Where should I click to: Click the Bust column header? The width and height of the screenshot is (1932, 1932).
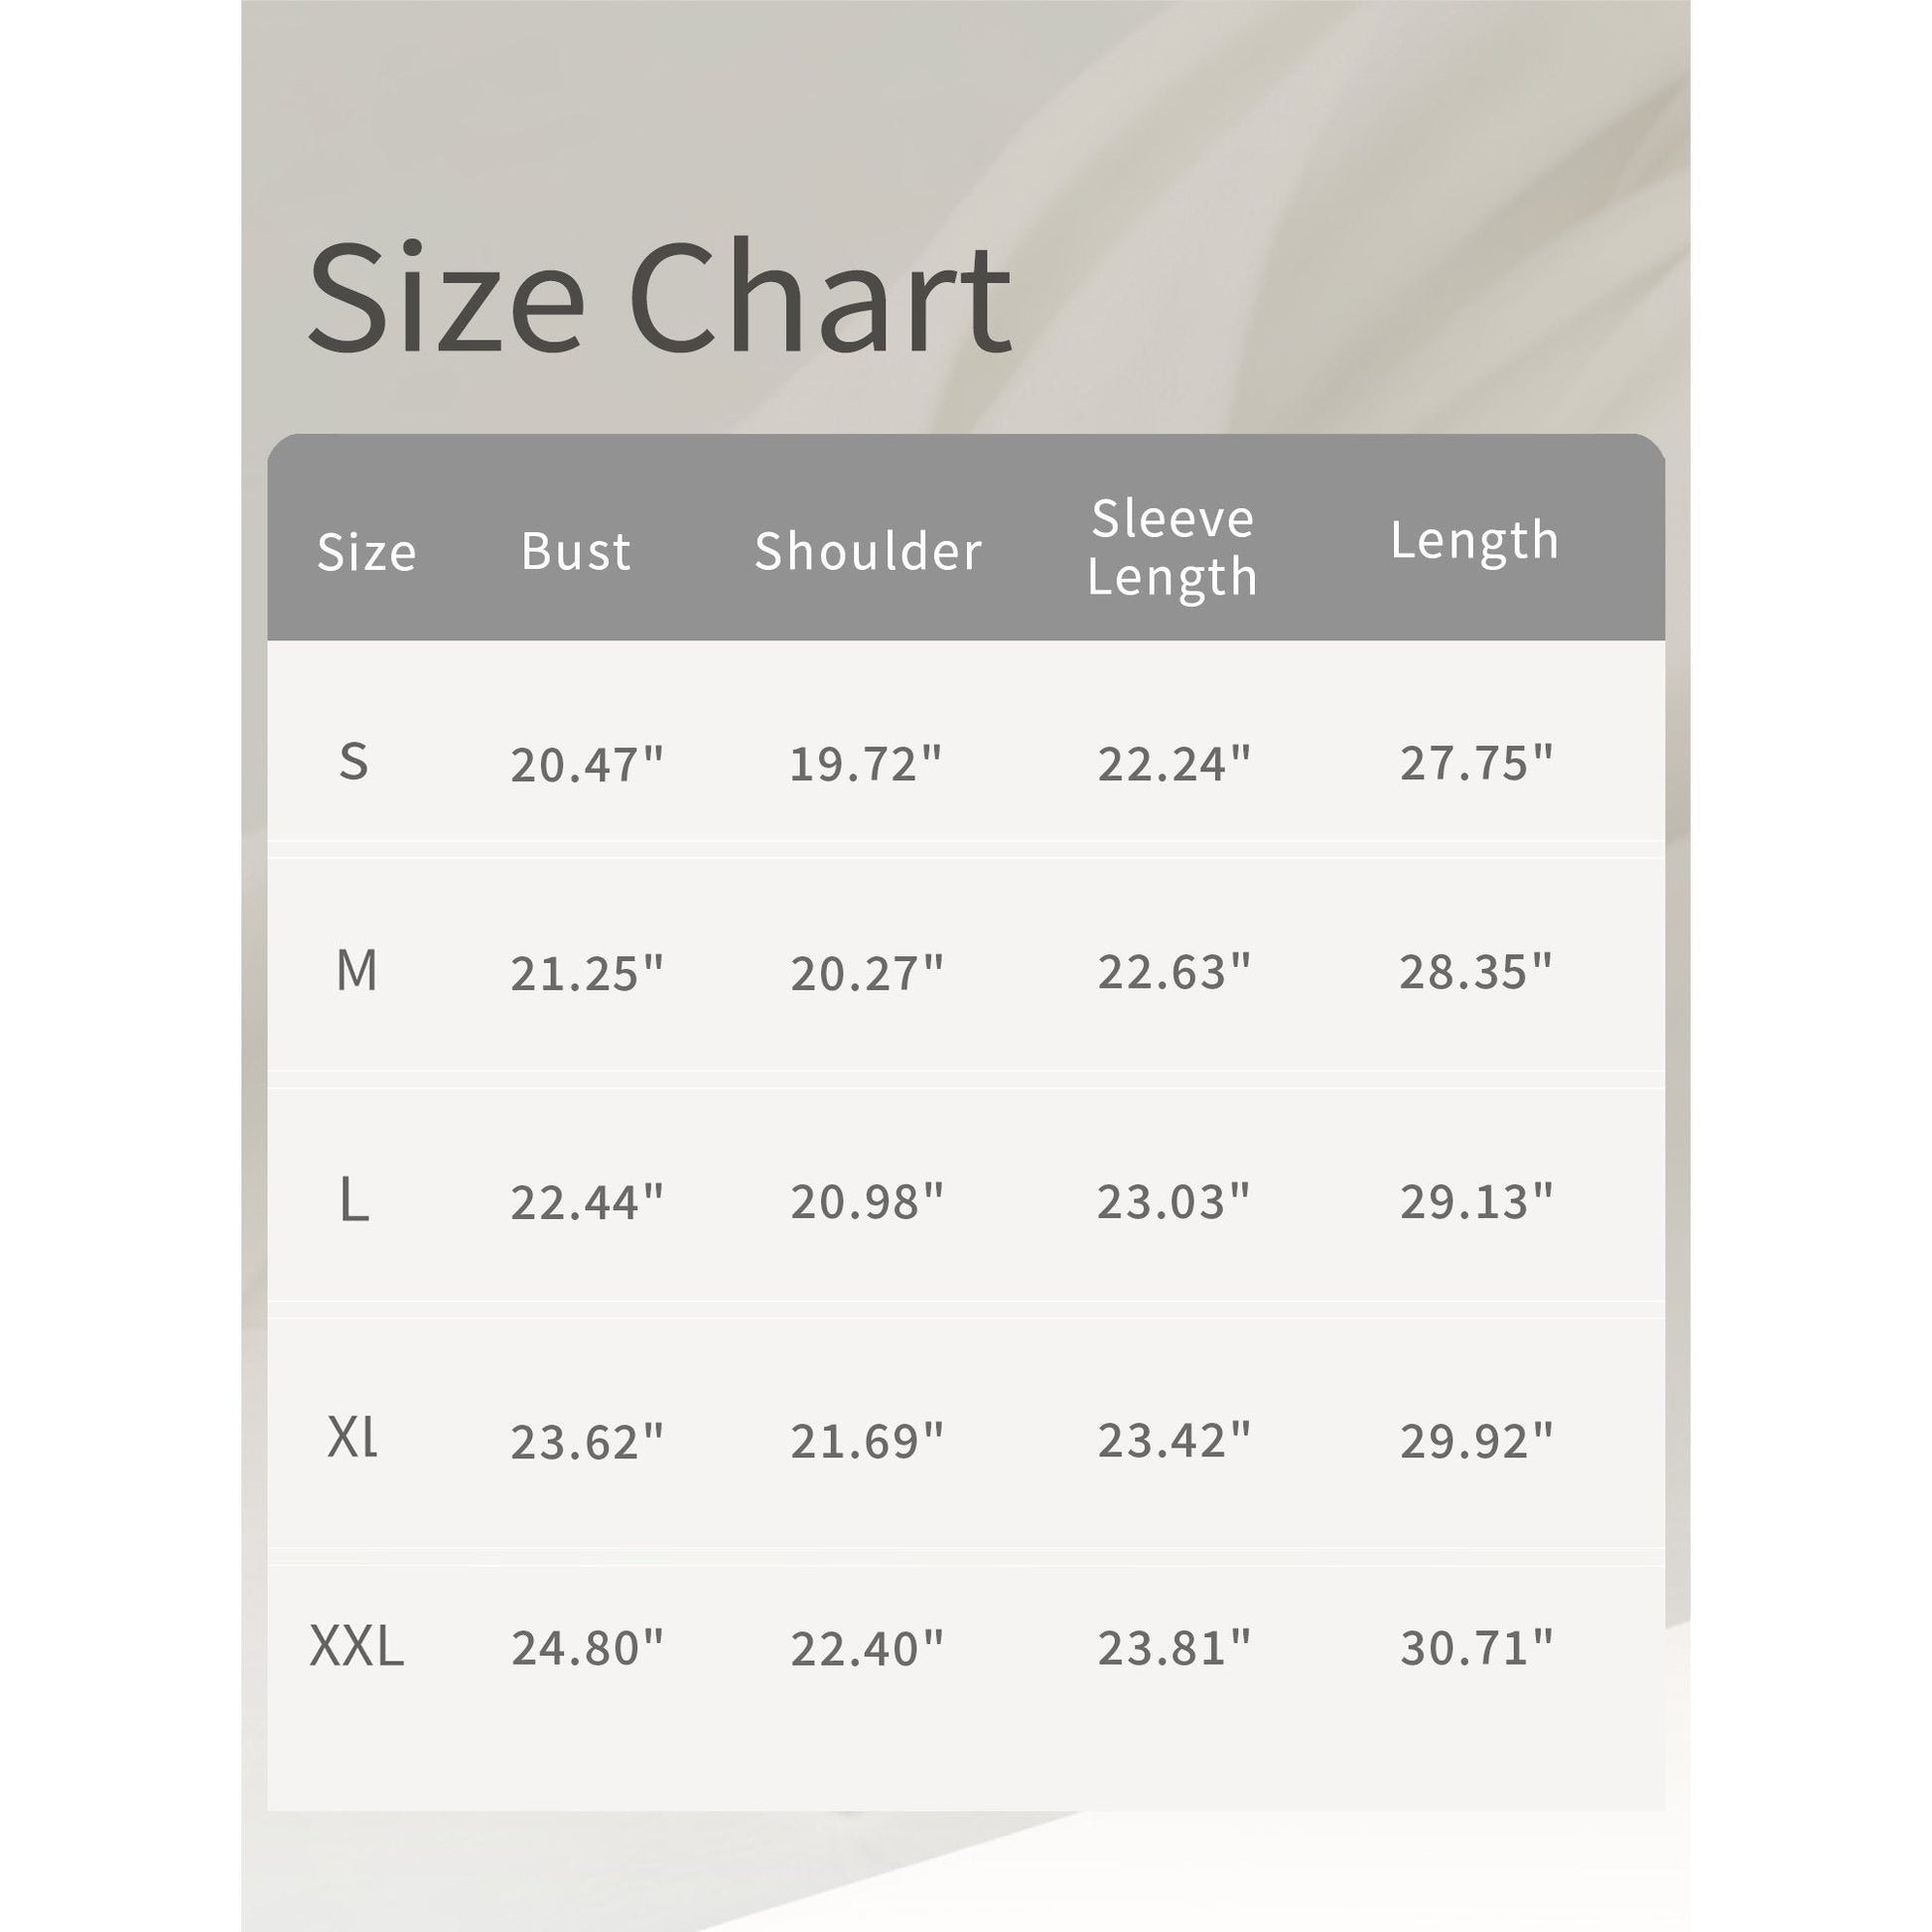click(x=576, y=551)
